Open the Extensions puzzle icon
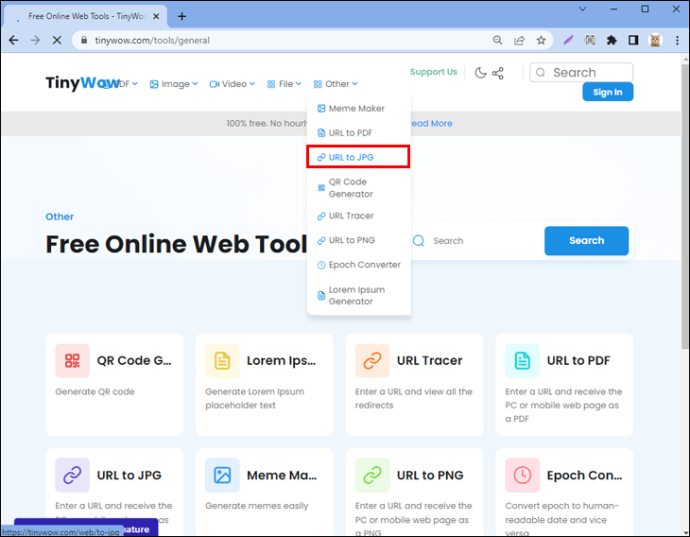Image resolution: width=690 pixels, height=537 pixels. (612, 40)
